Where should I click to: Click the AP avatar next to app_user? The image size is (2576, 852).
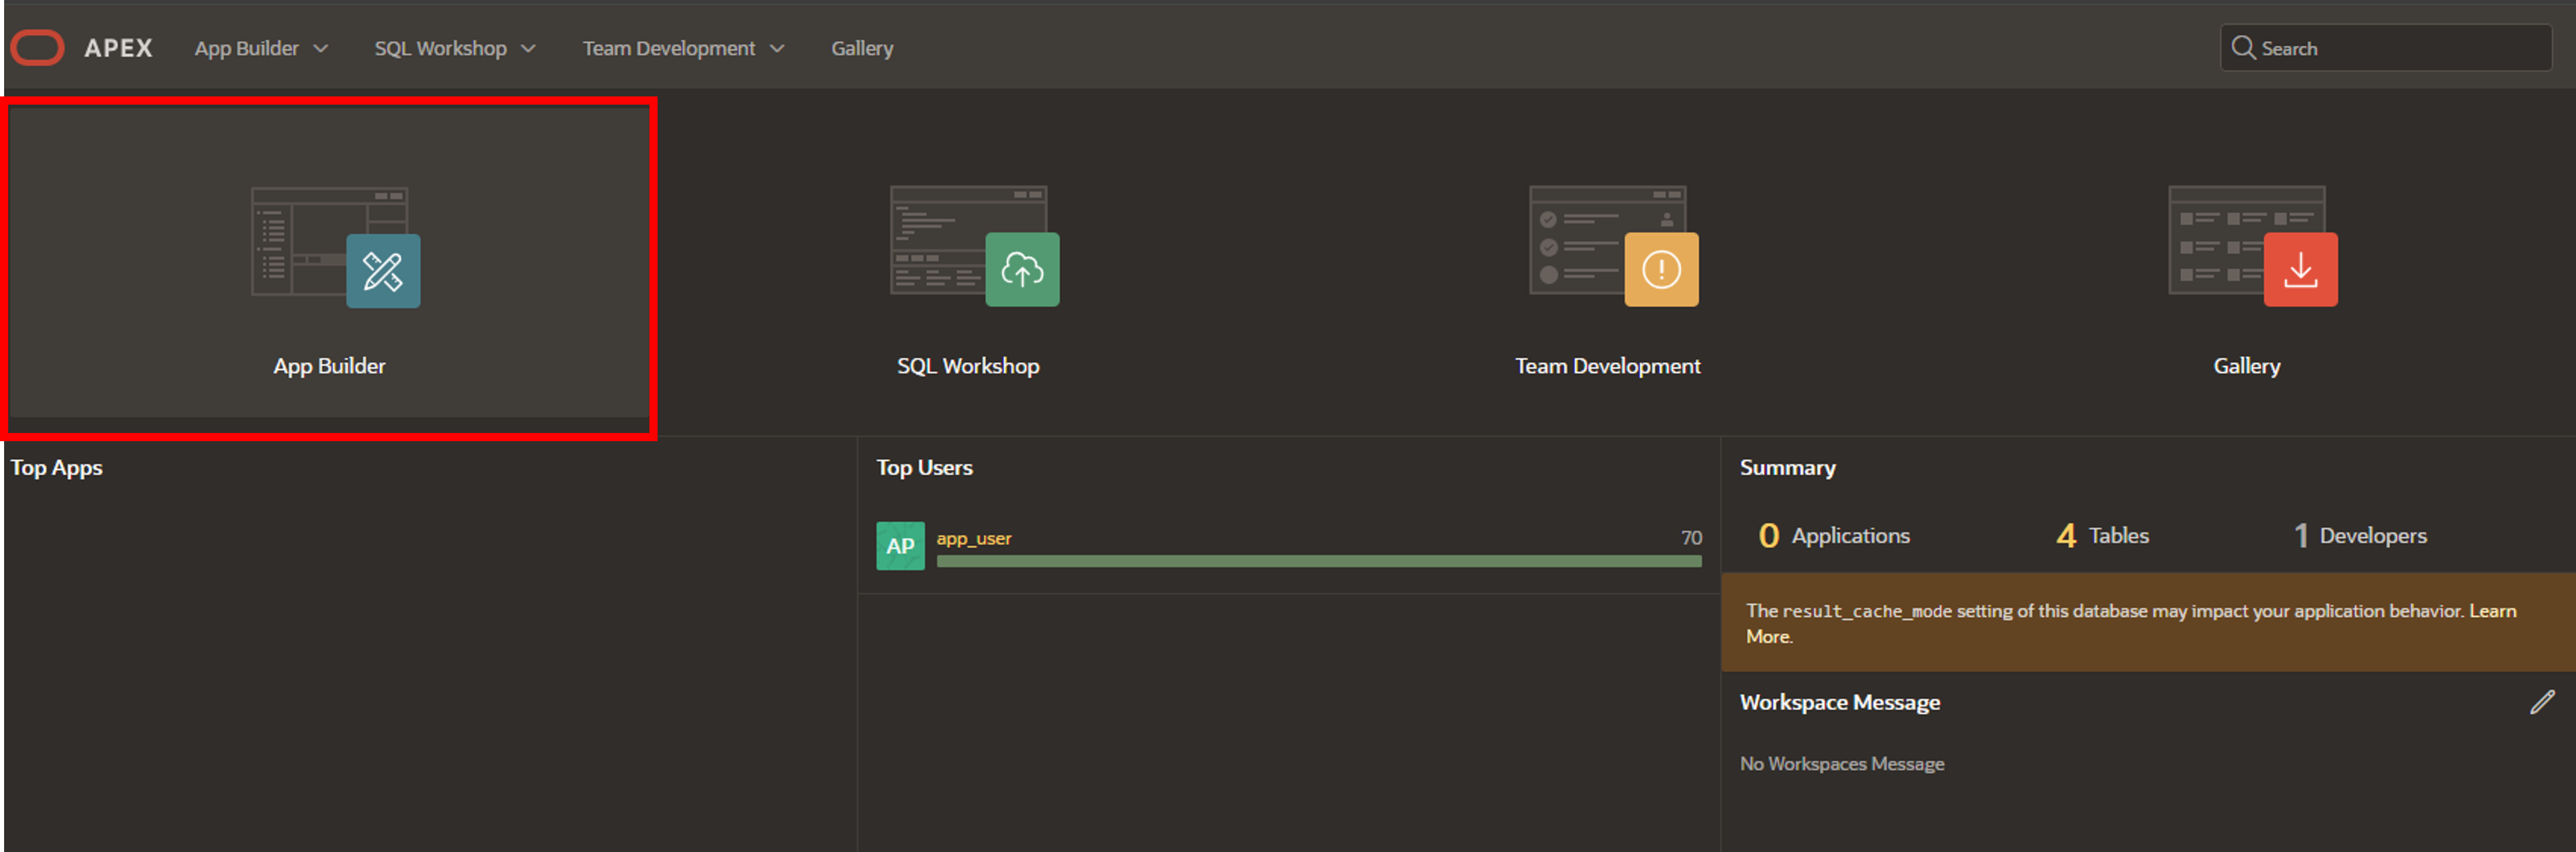point(900,546)
